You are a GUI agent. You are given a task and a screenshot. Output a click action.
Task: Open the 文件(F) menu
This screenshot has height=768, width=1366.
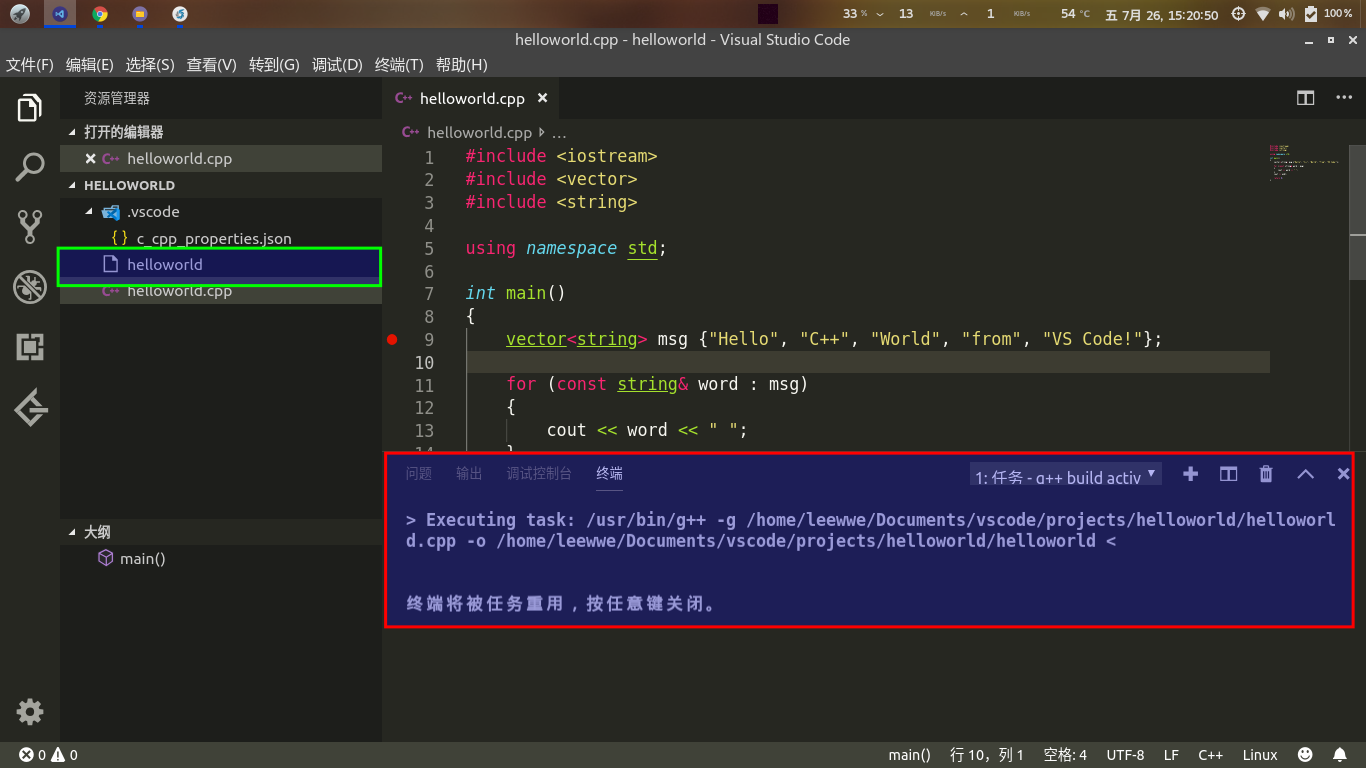pyautogui.click(x=30, y=65)
